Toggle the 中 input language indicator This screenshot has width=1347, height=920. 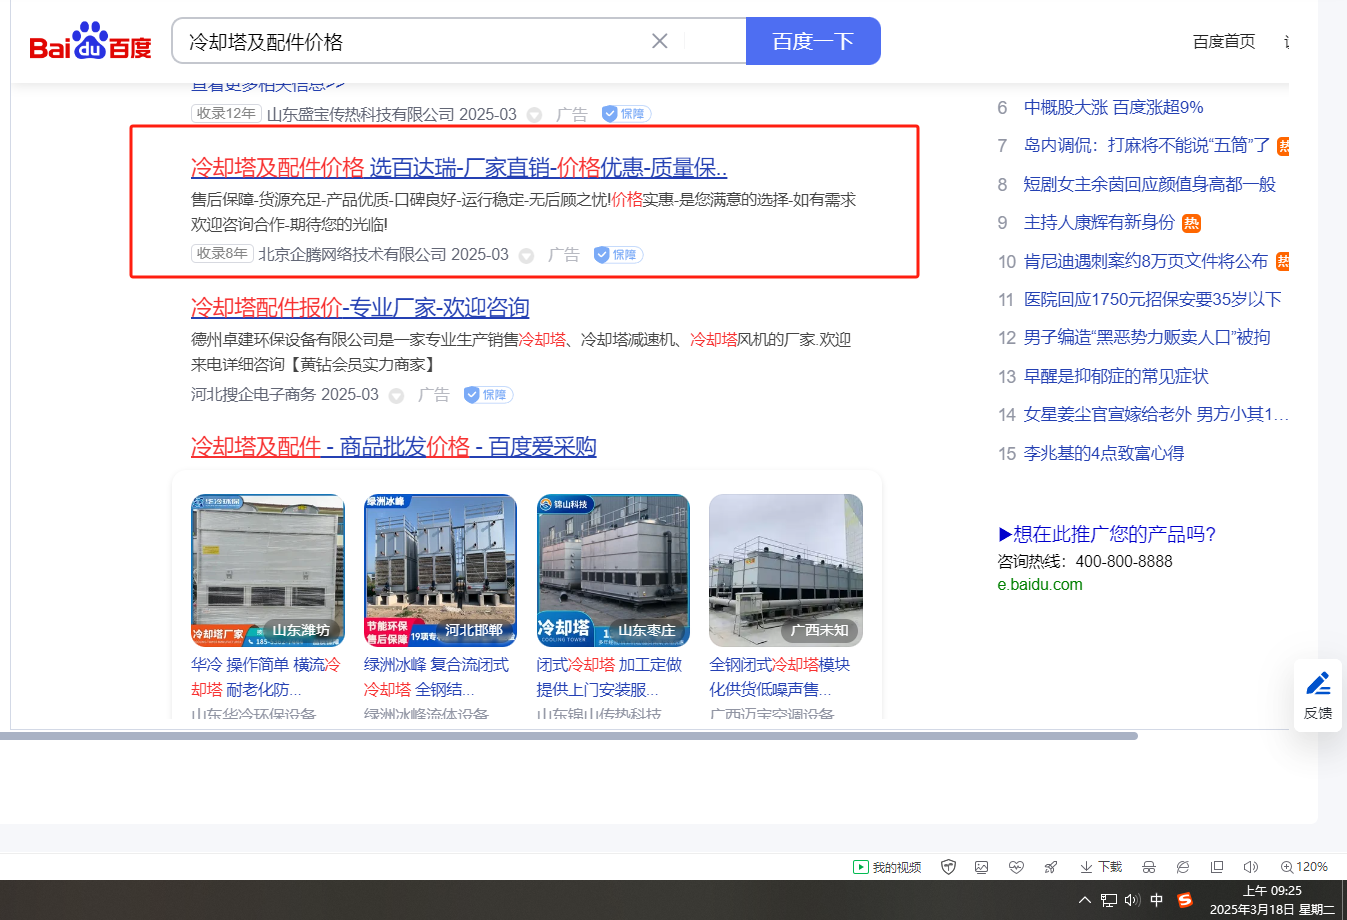pos(1157,900)
